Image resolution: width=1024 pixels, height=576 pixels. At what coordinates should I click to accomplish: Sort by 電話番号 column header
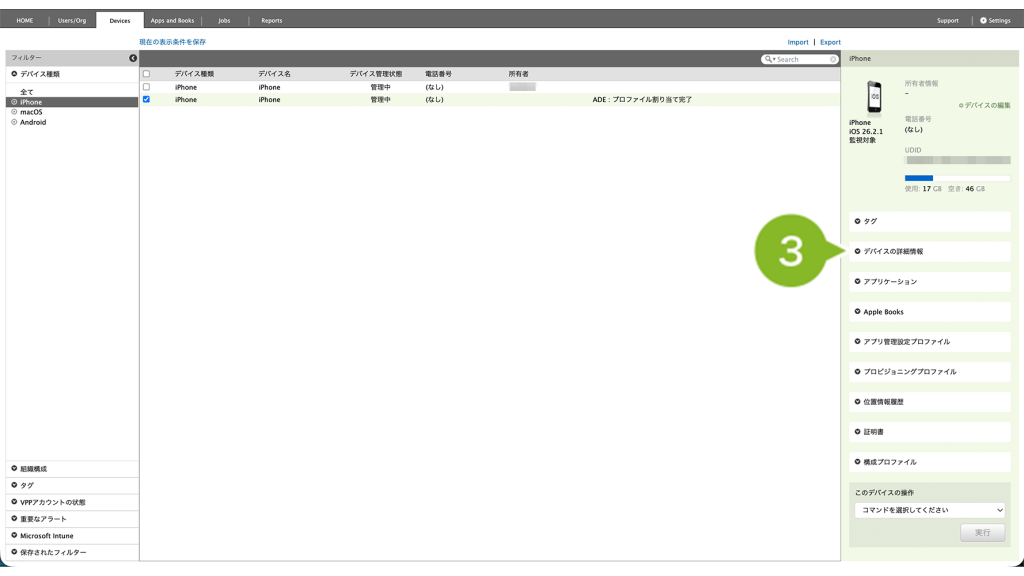(x=438, y=74)
